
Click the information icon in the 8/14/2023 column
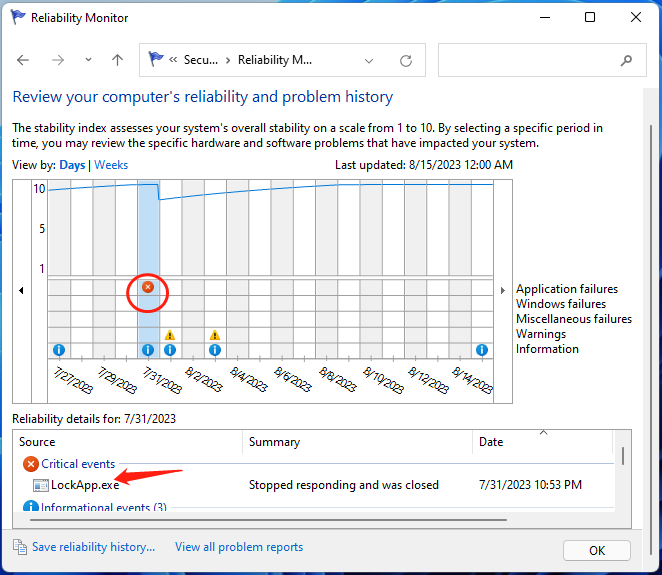click(482, 350)
